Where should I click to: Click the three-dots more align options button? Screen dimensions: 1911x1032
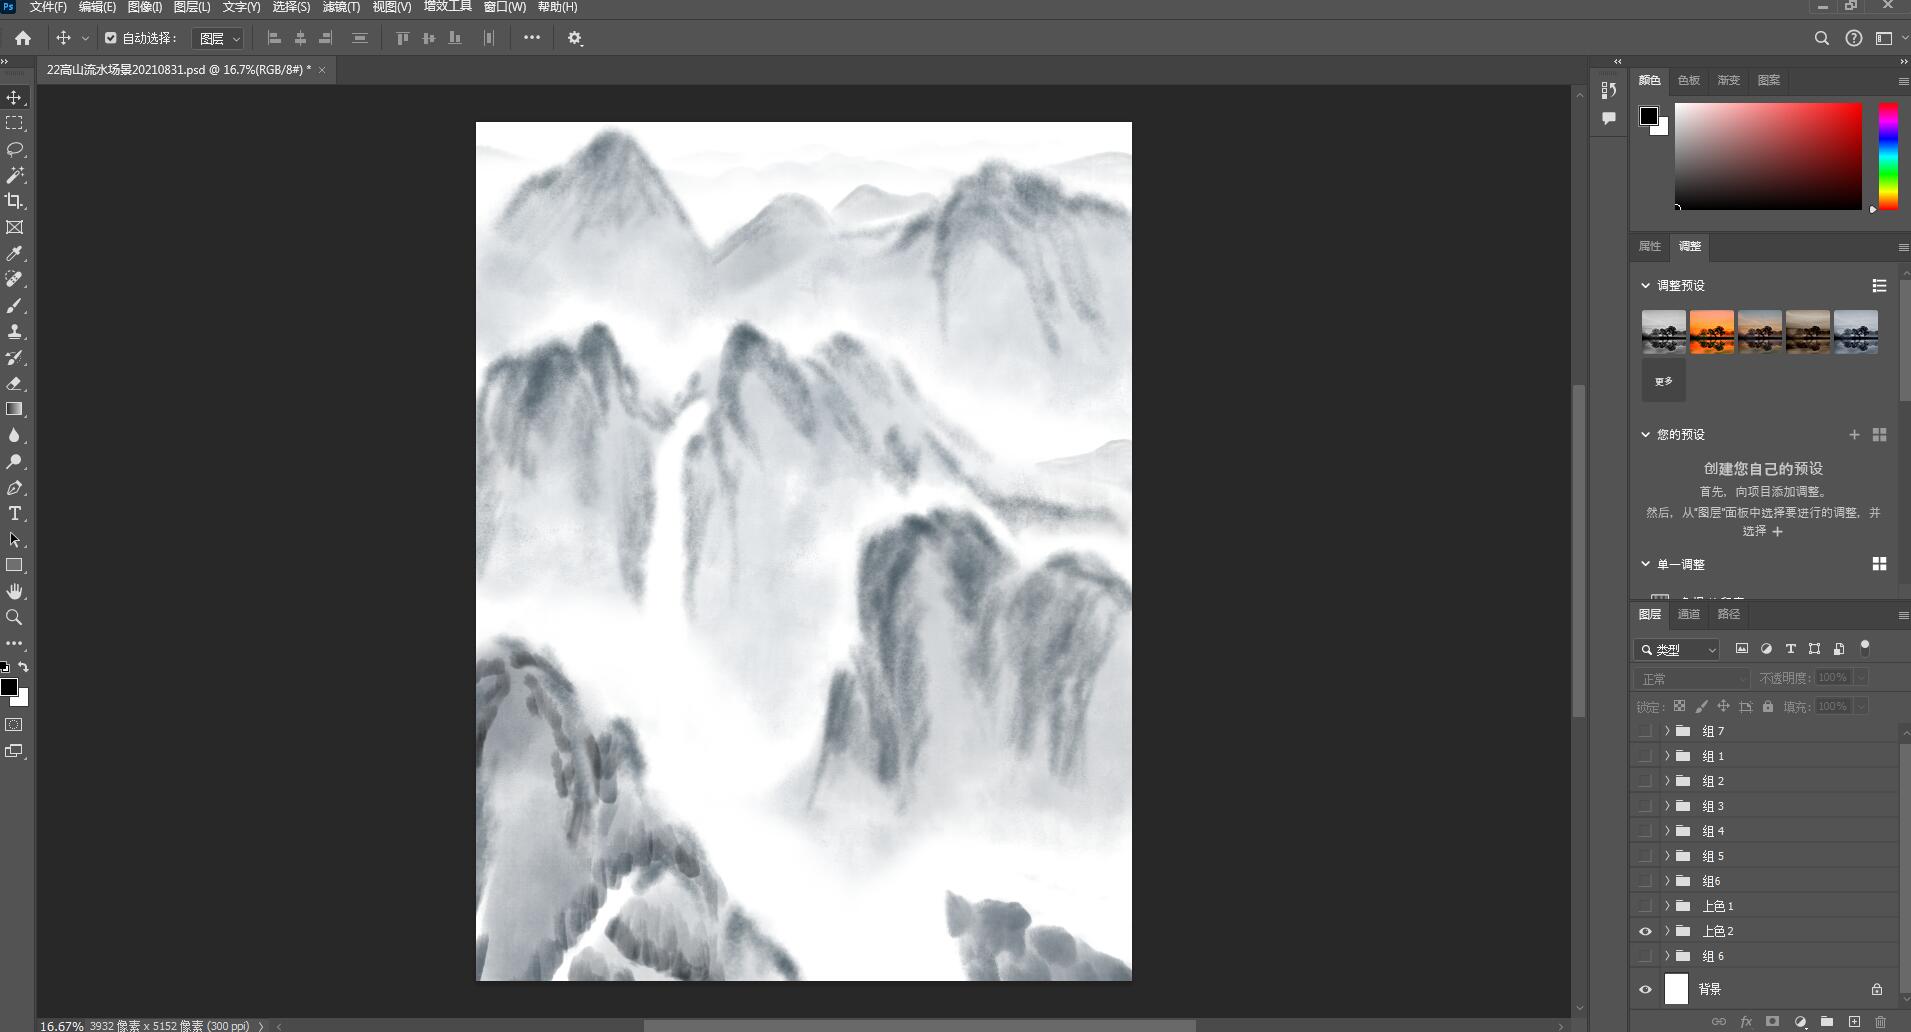point(532,38)
